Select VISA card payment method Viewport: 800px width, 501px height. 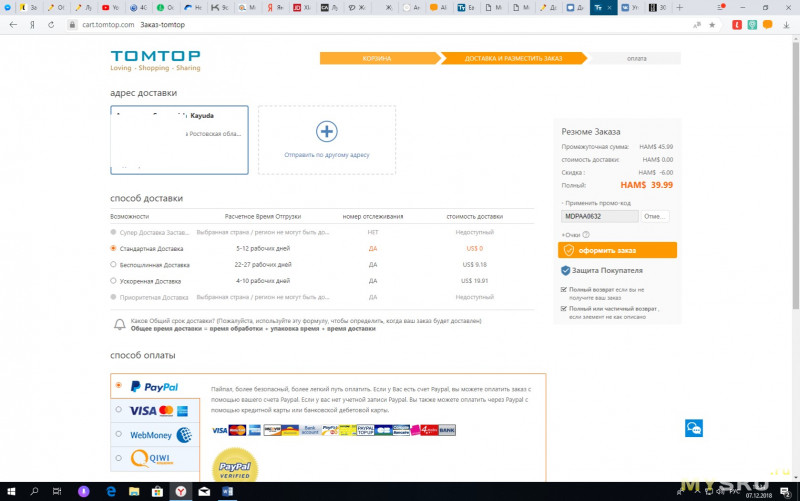coord(118,409)
